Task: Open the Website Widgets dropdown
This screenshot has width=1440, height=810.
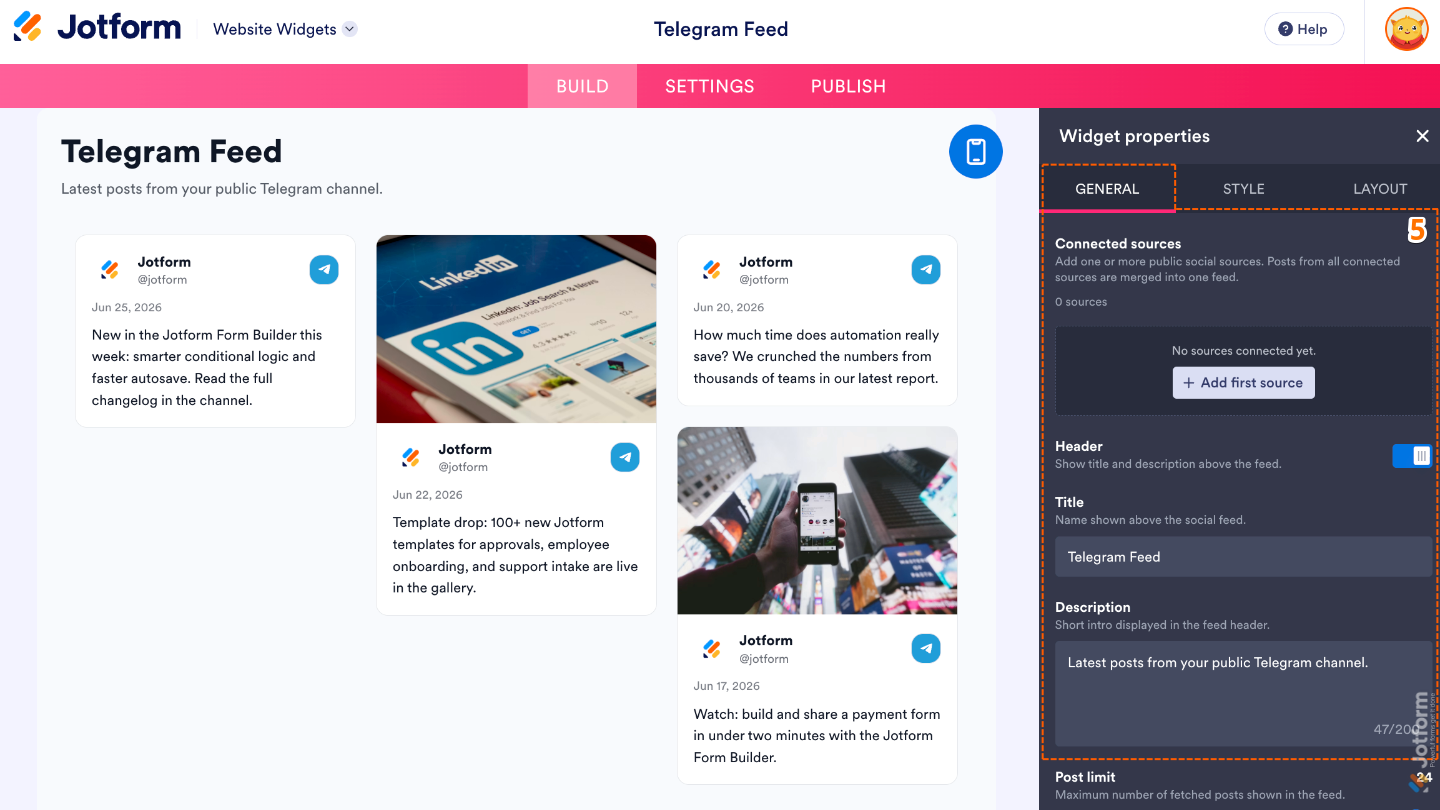Action: point(285,29)
